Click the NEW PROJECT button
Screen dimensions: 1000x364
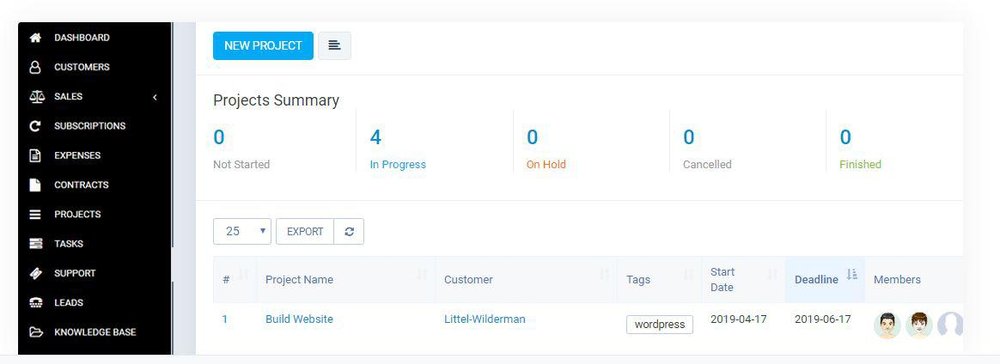(x=263, y=45)
